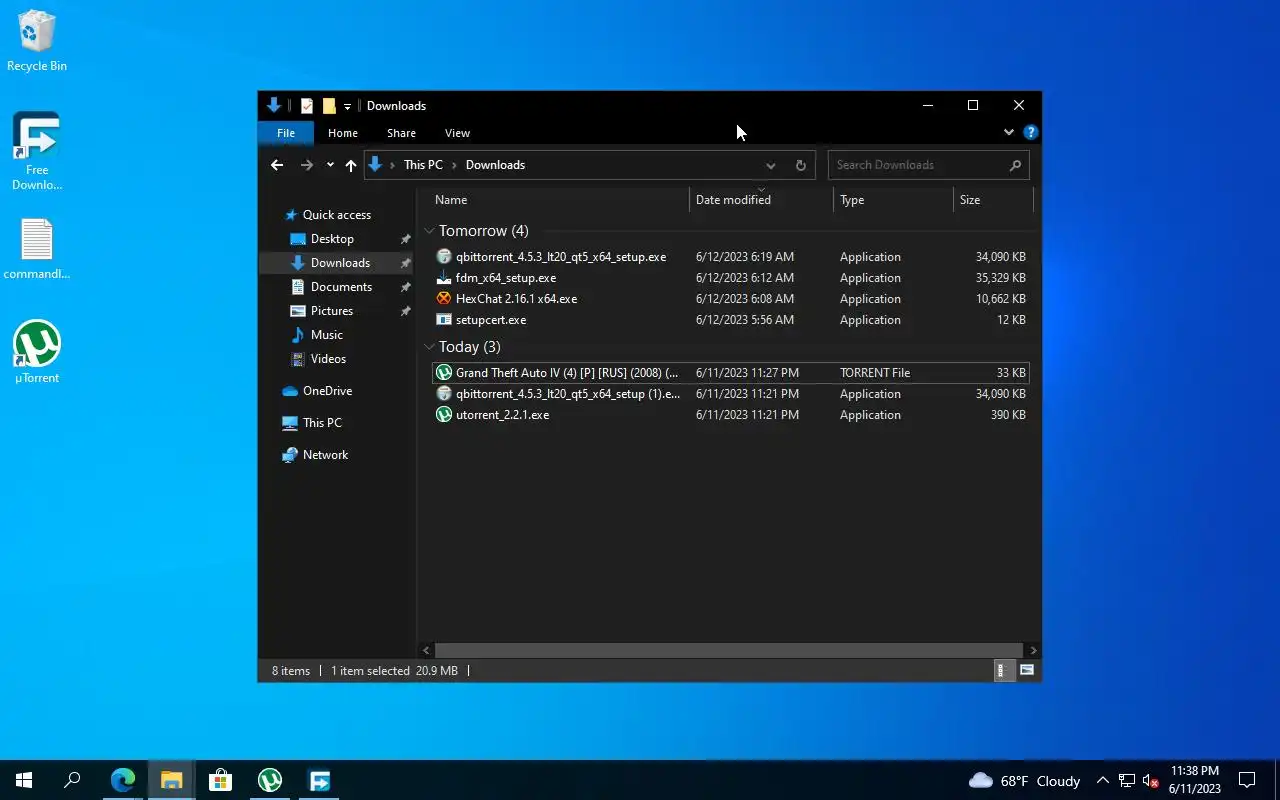Image resolution: width=1280 pixels, height=800 pixels.
Task: Select HexChat 2.16.1 x64.exe file
Action: (731, 299)
